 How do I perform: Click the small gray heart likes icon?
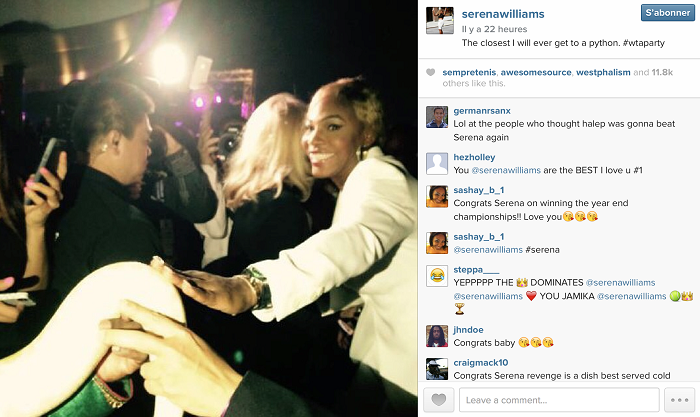pyautogui.click(x=430, y=72)
